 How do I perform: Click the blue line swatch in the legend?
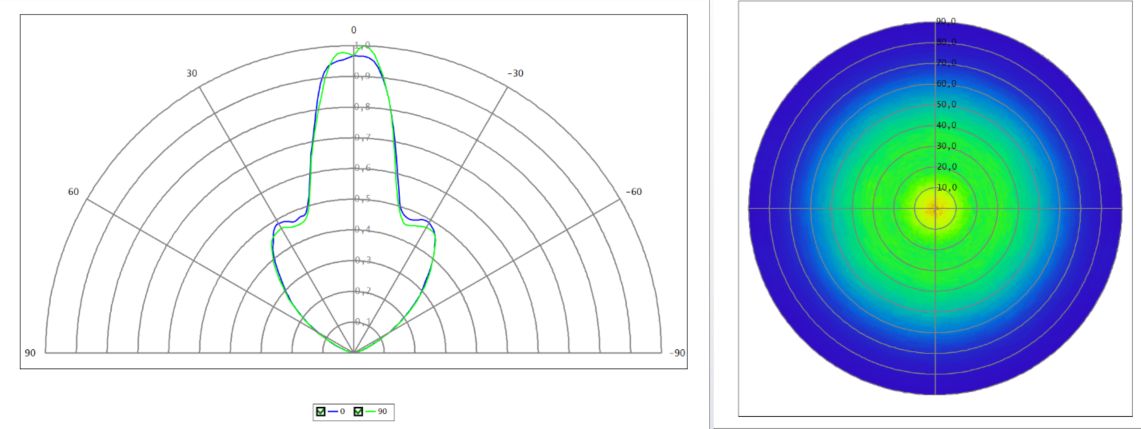click(334, 412)
